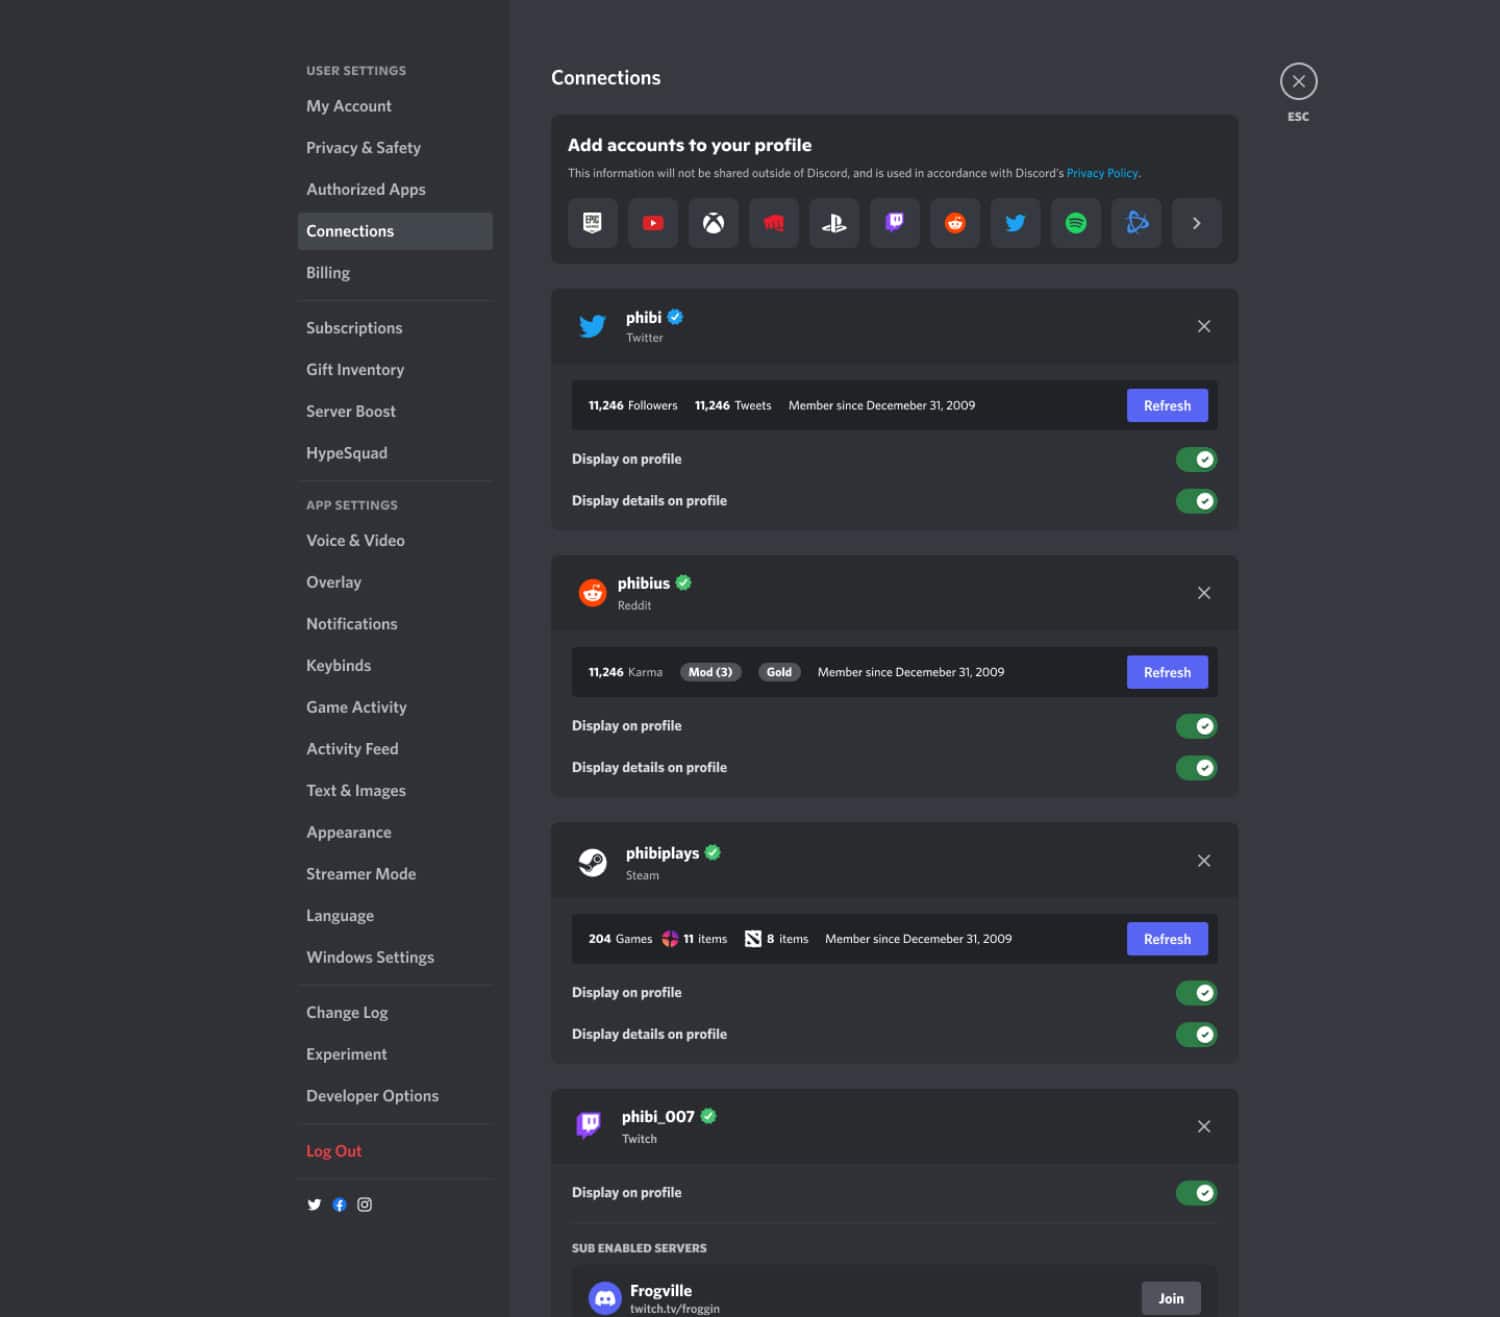The width and height of the screenshot is (1500, 1317).
Task: Go to HypeSquad section
Action: [x=395, y=453]
